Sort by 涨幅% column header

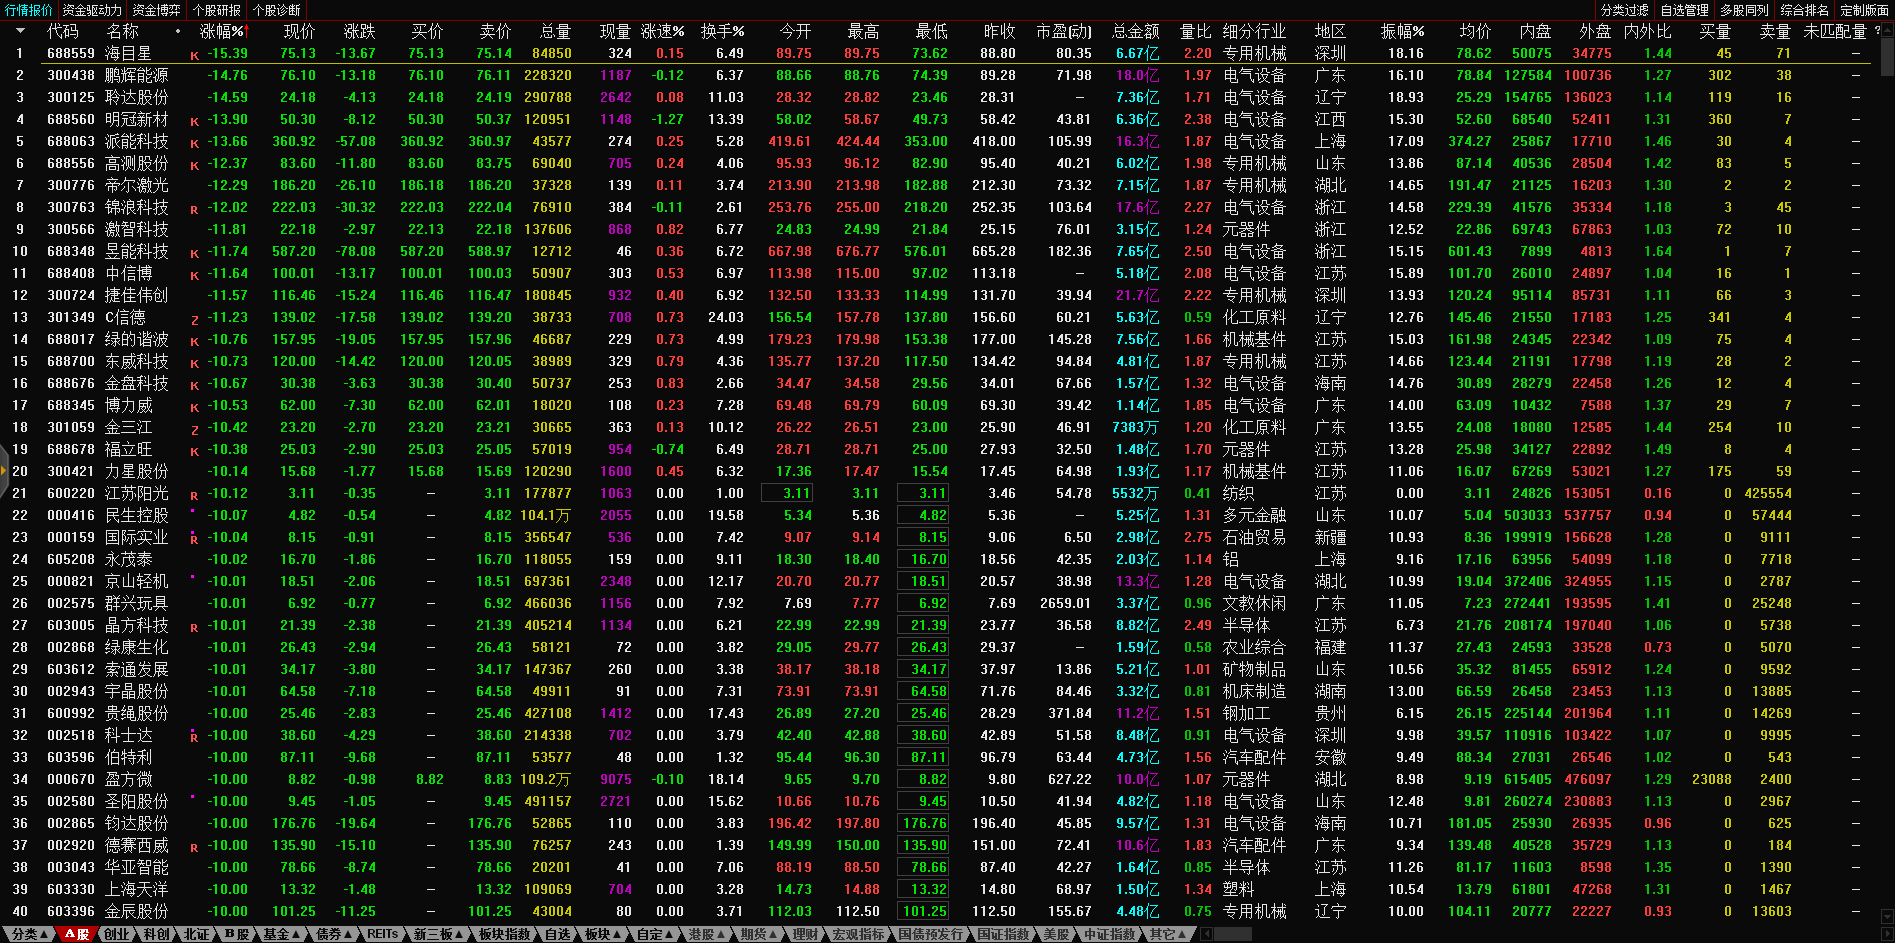pos(221,31)
